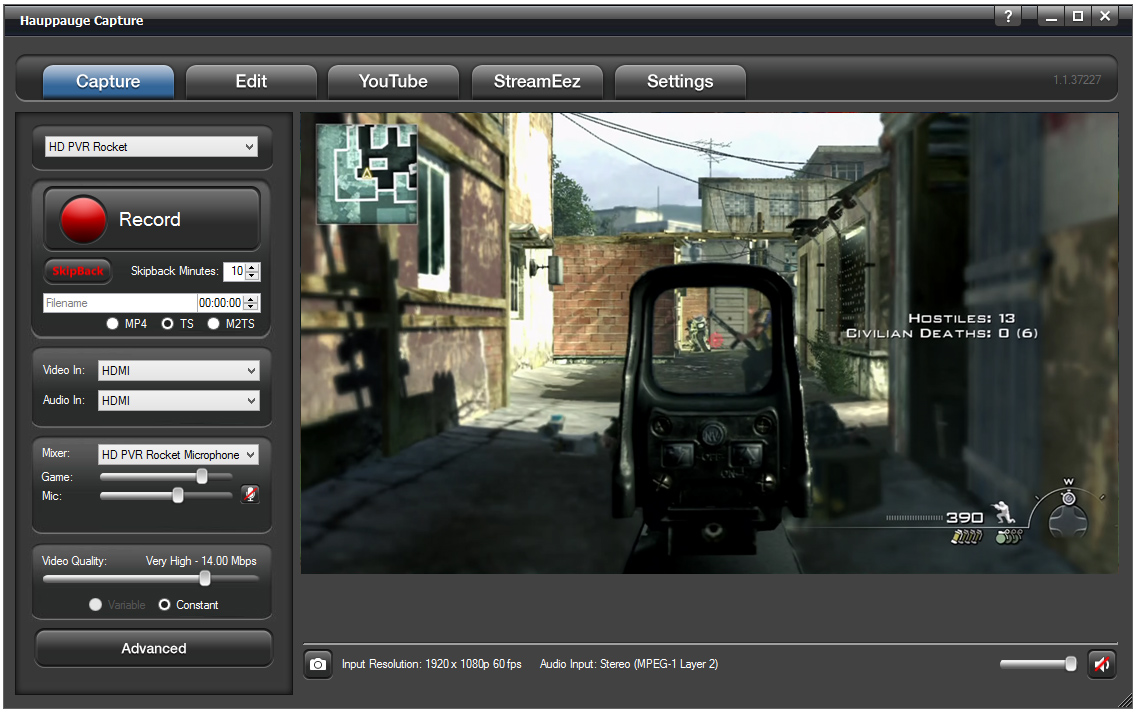Click the Skipback Minutes value field

tap(235, 271)
